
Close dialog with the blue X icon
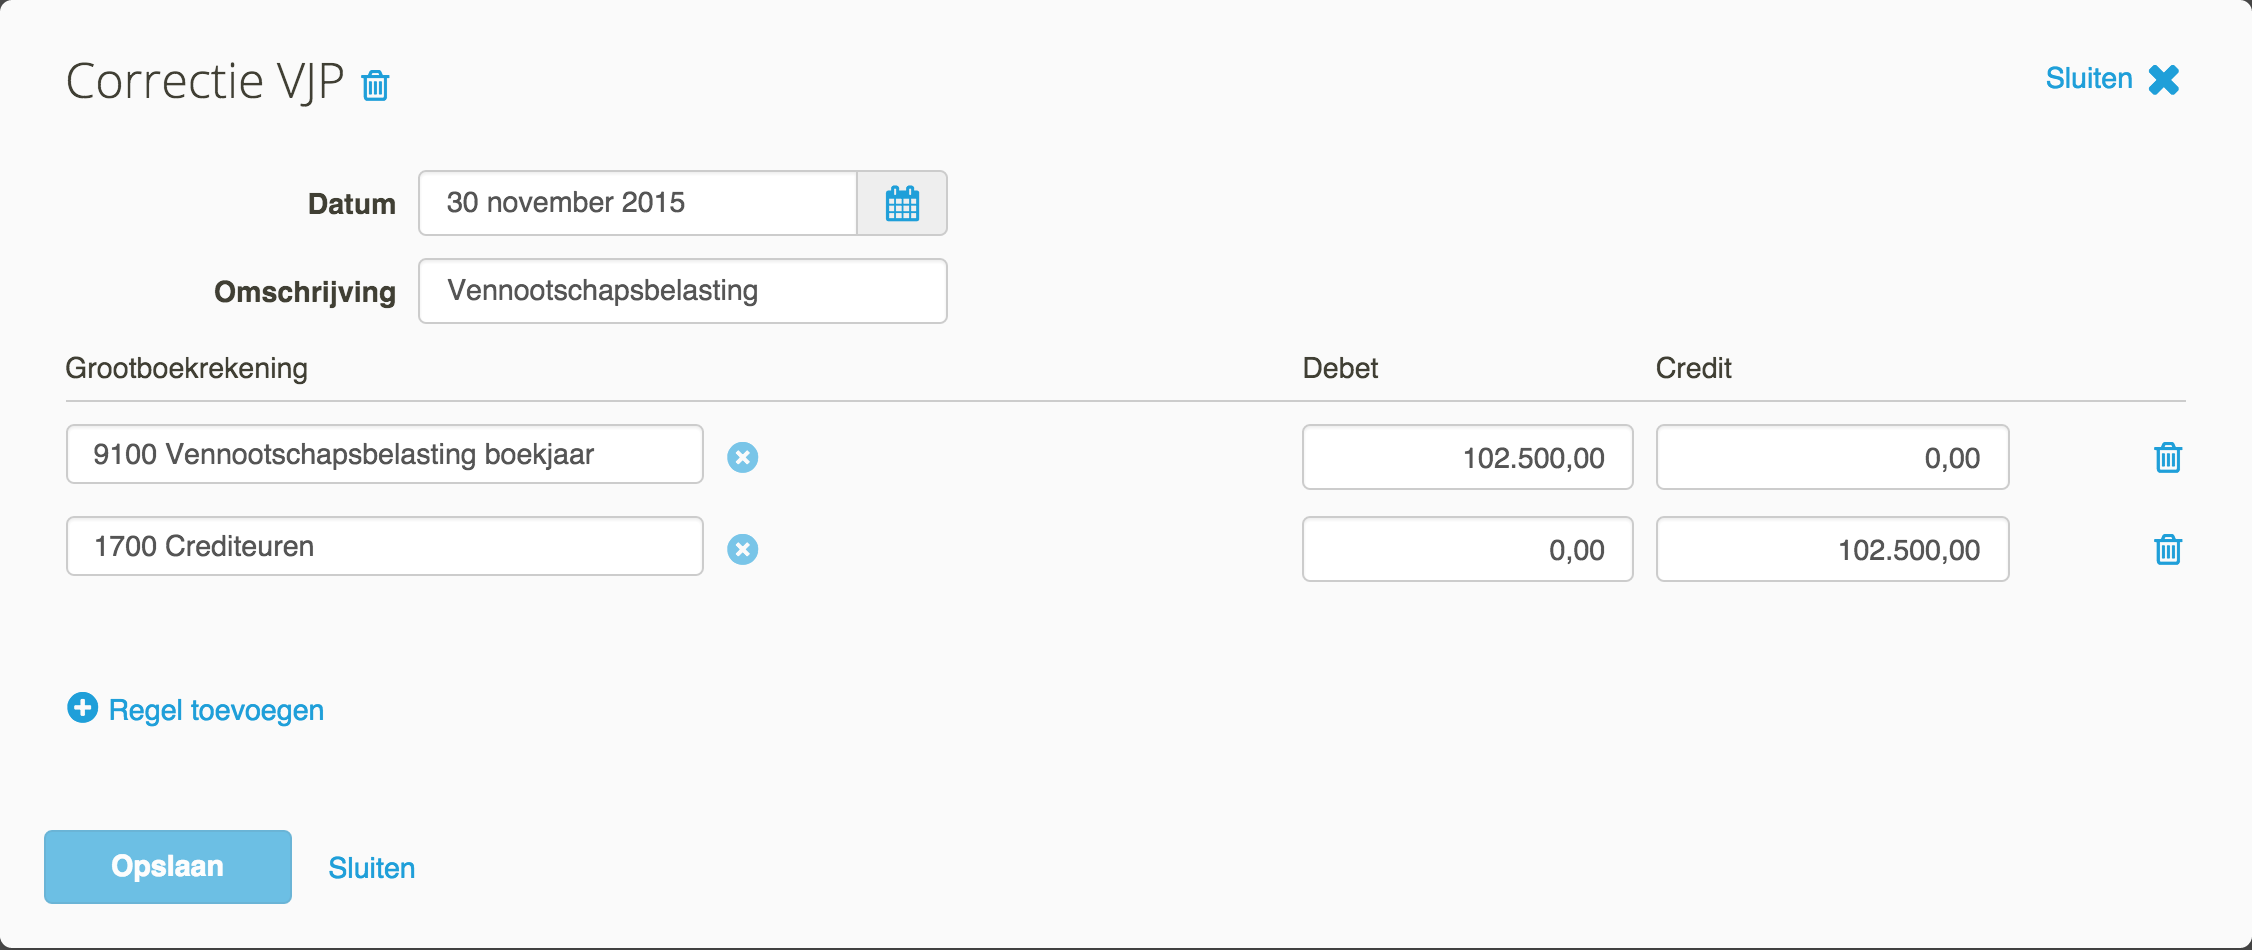(2163, 79)
